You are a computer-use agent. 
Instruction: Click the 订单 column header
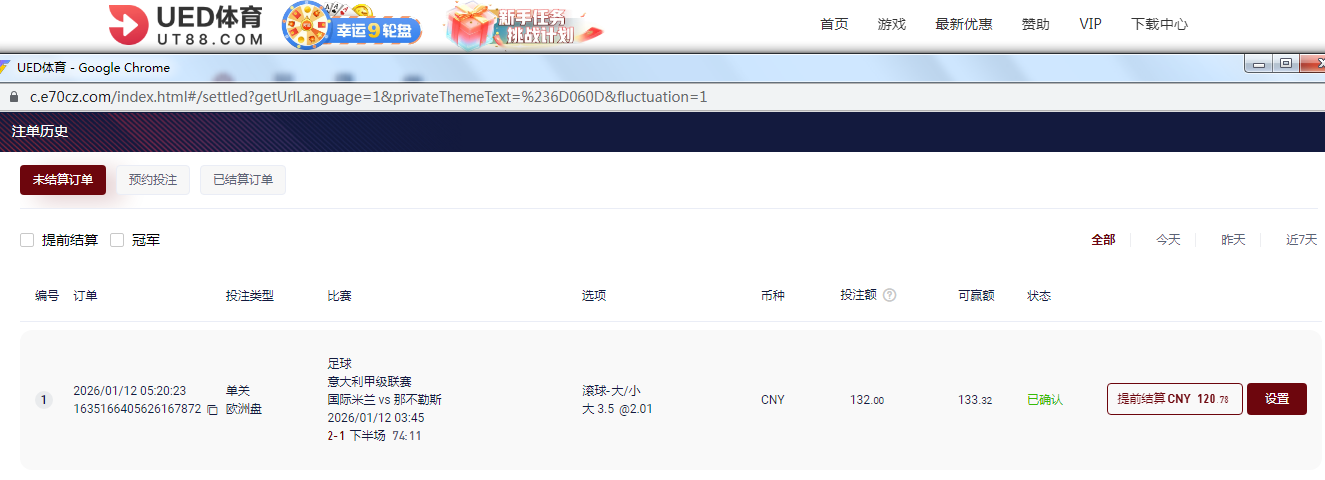click(x=85, y=296)
